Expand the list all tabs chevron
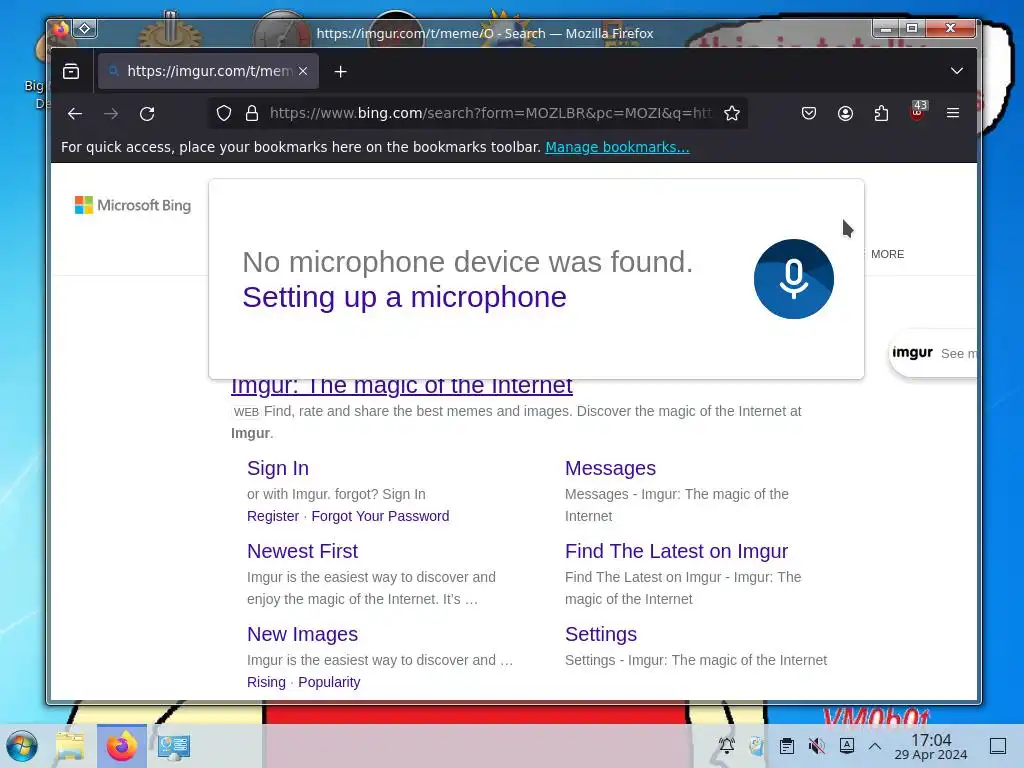 point(957,71)
